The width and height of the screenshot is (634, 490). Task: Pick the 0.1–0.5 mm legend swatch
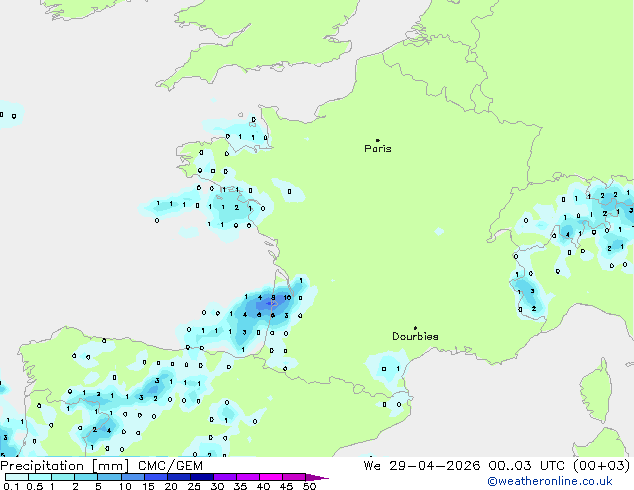click(17, 477)
